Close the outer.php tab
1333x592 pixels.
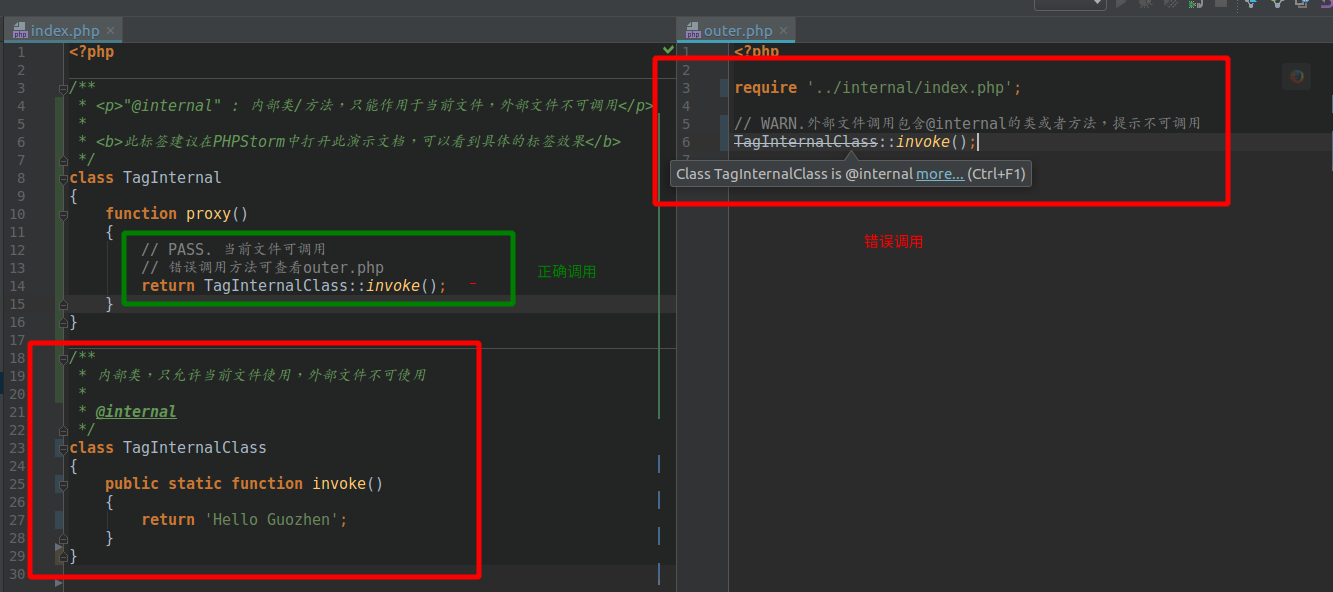click(785, 31)
